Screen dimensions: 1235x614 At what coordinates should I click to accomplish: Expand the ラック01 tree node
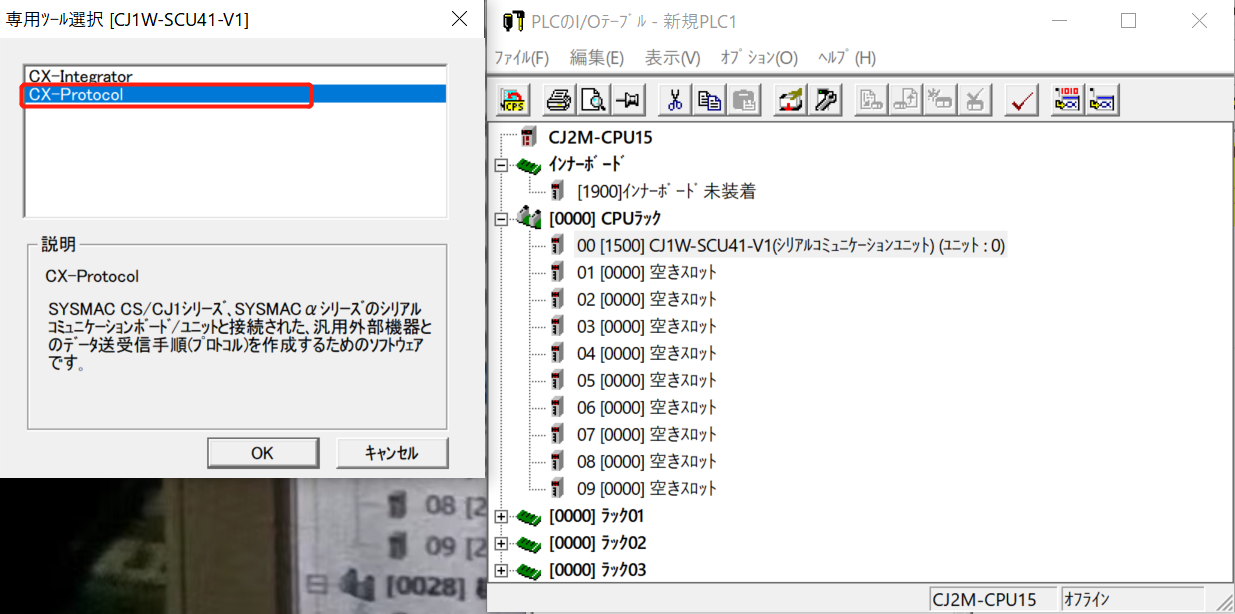coord(501,516)
